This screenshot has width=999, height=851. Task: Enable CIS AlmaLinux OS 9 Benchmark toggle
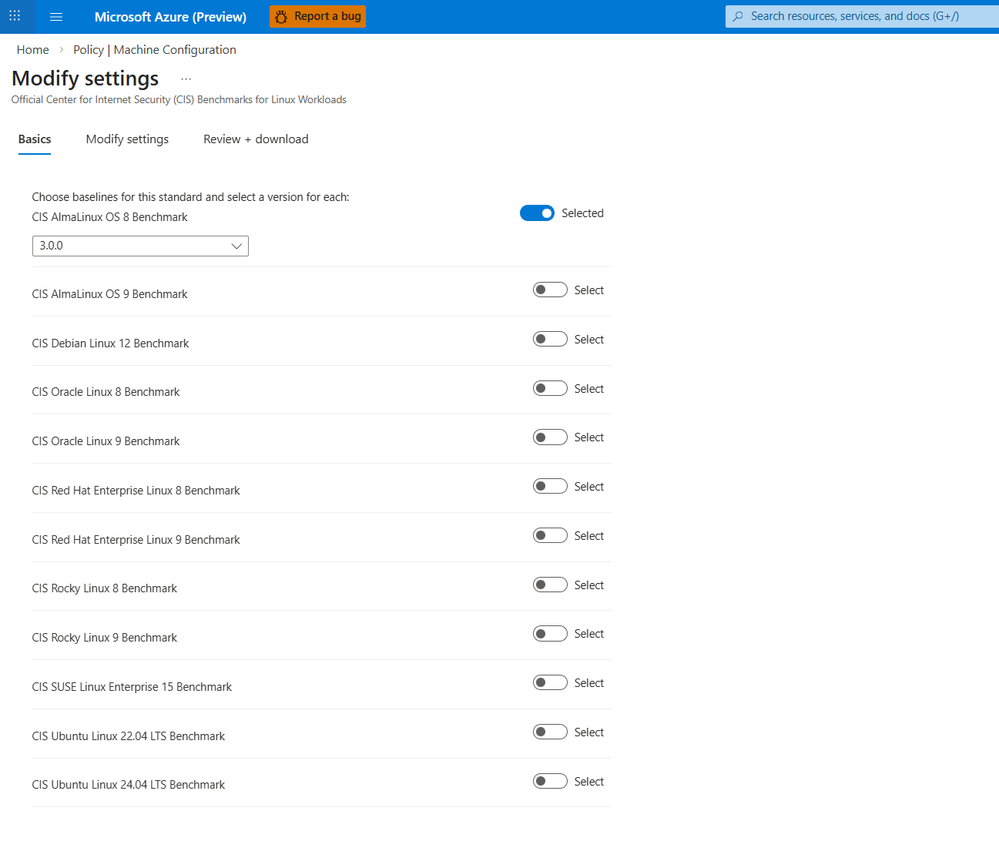550,290
